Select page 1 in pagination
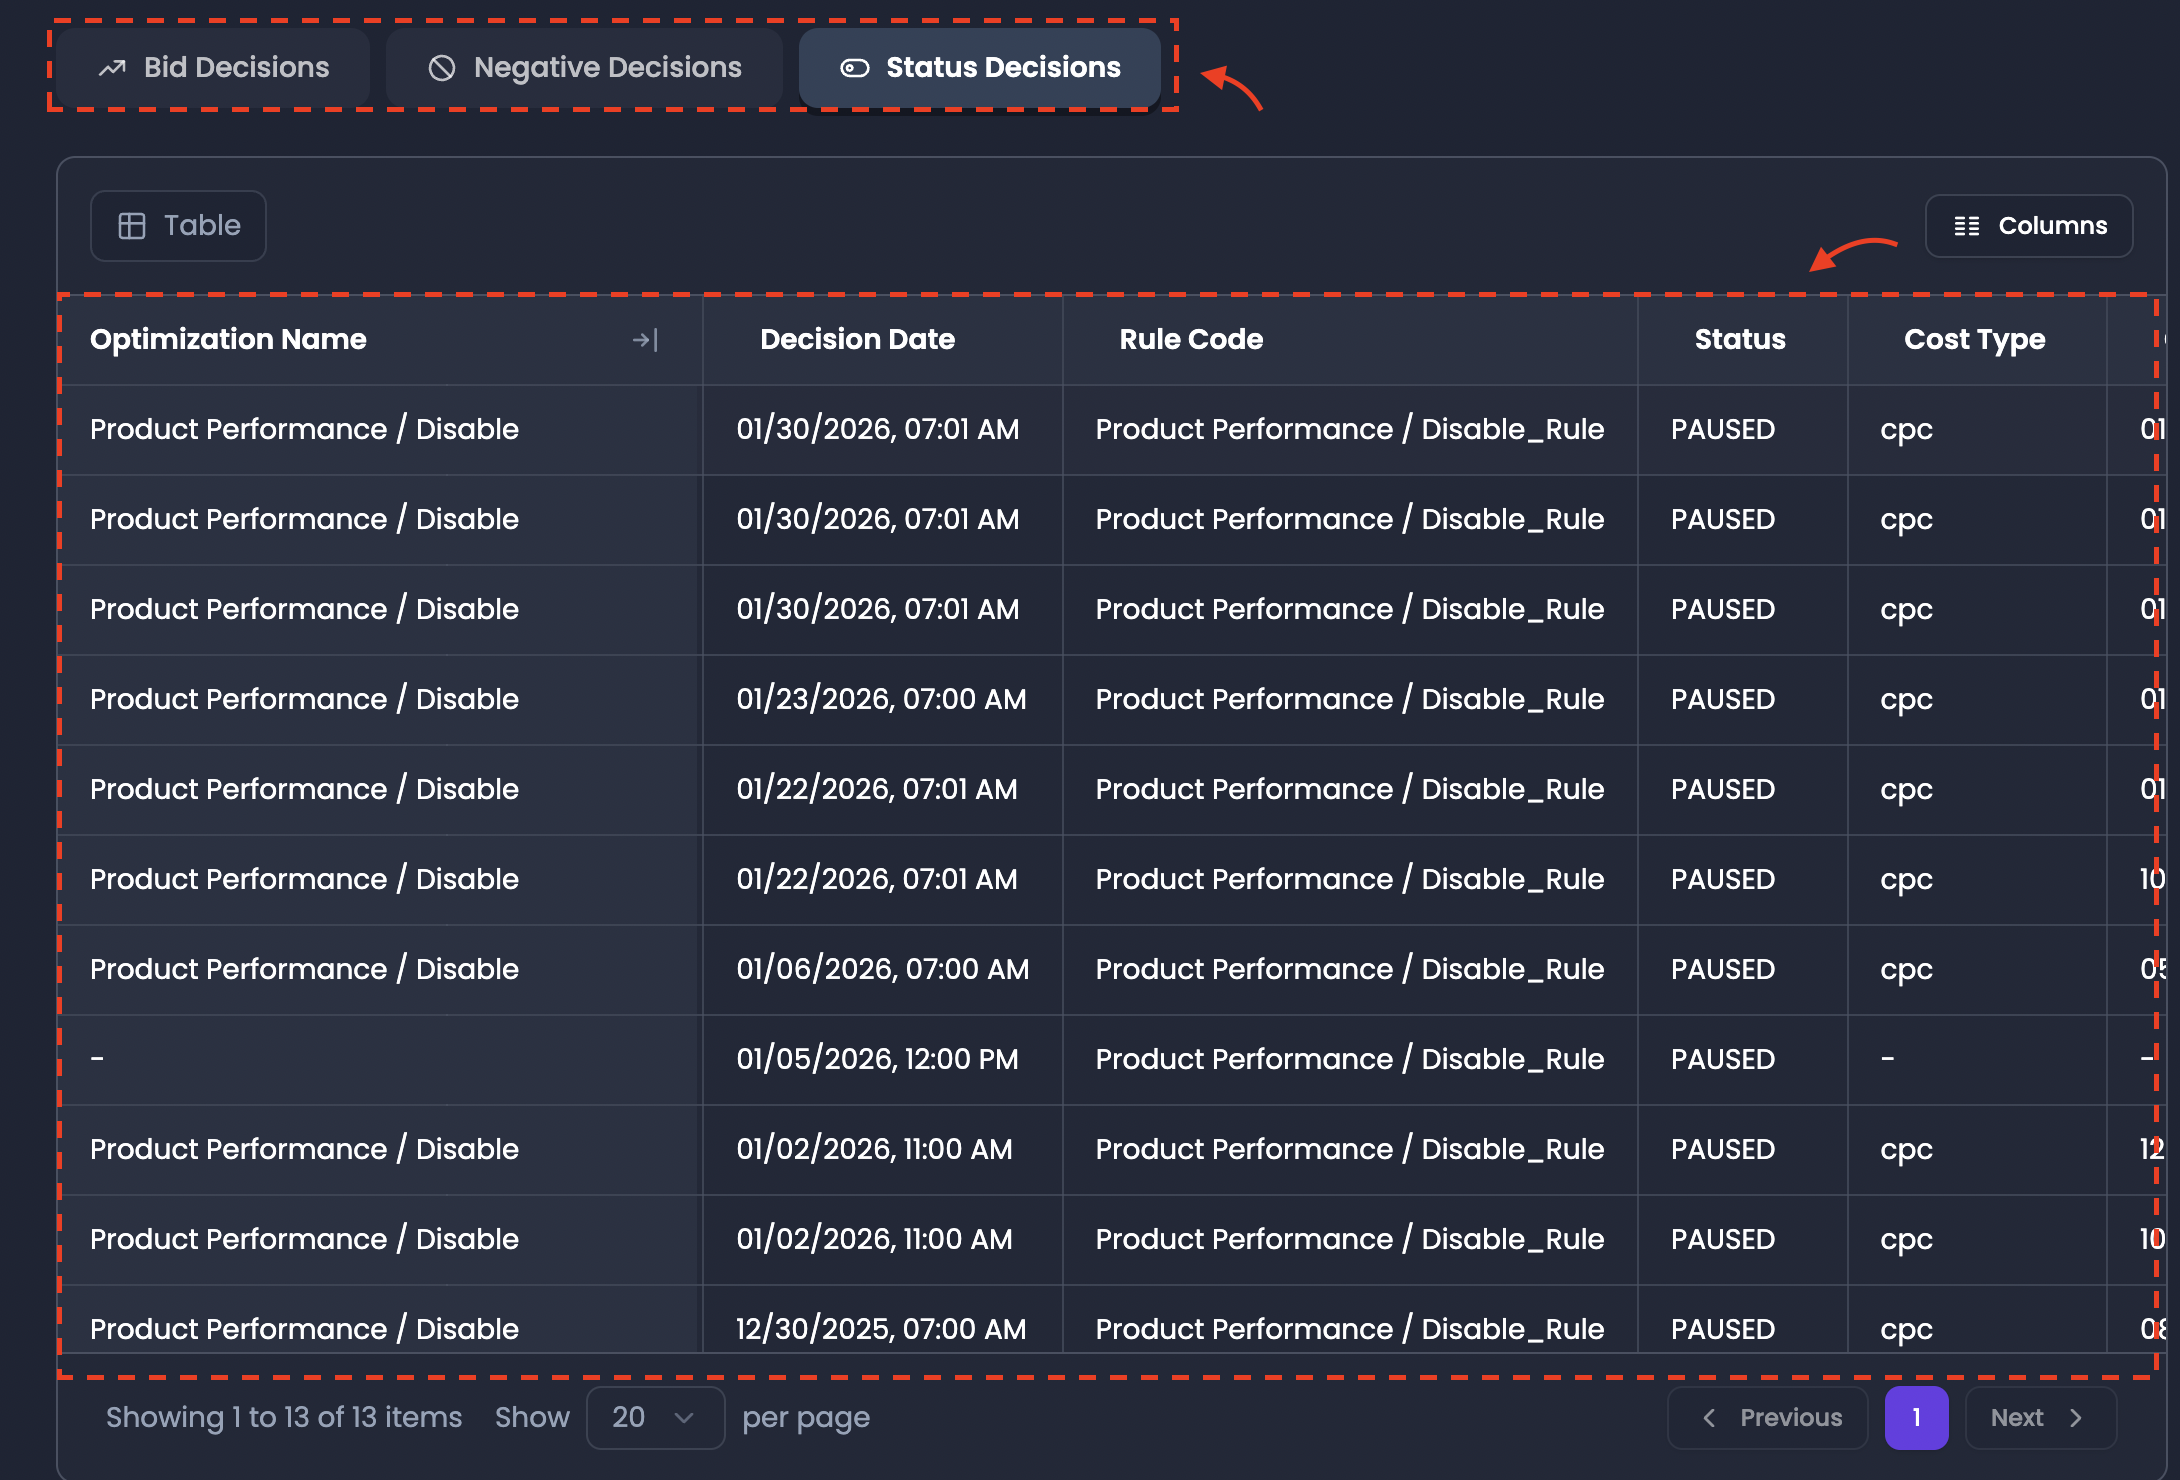The image size is (2180, 1480). click(x=1916, y=1417)
